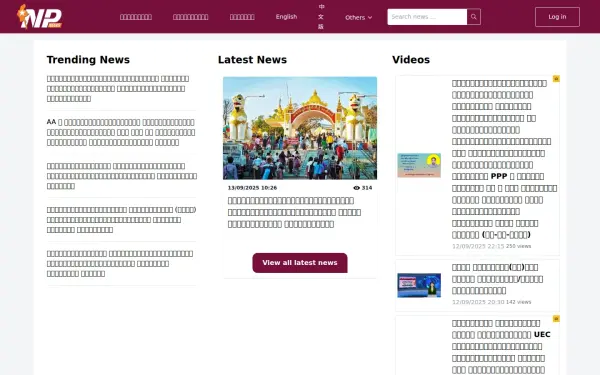Click the search magnifier icon
This screenshot has width=600, height=375.
coord(474,17)
